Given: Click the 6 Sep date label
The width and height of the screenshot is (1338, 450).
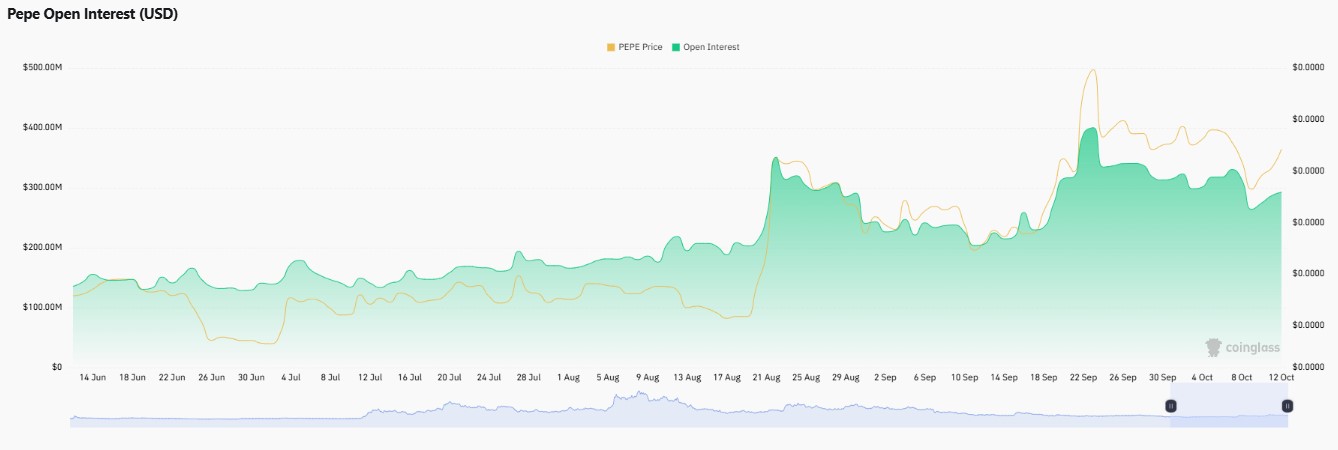Looking at the screenshot, I should tap(925, 377).
